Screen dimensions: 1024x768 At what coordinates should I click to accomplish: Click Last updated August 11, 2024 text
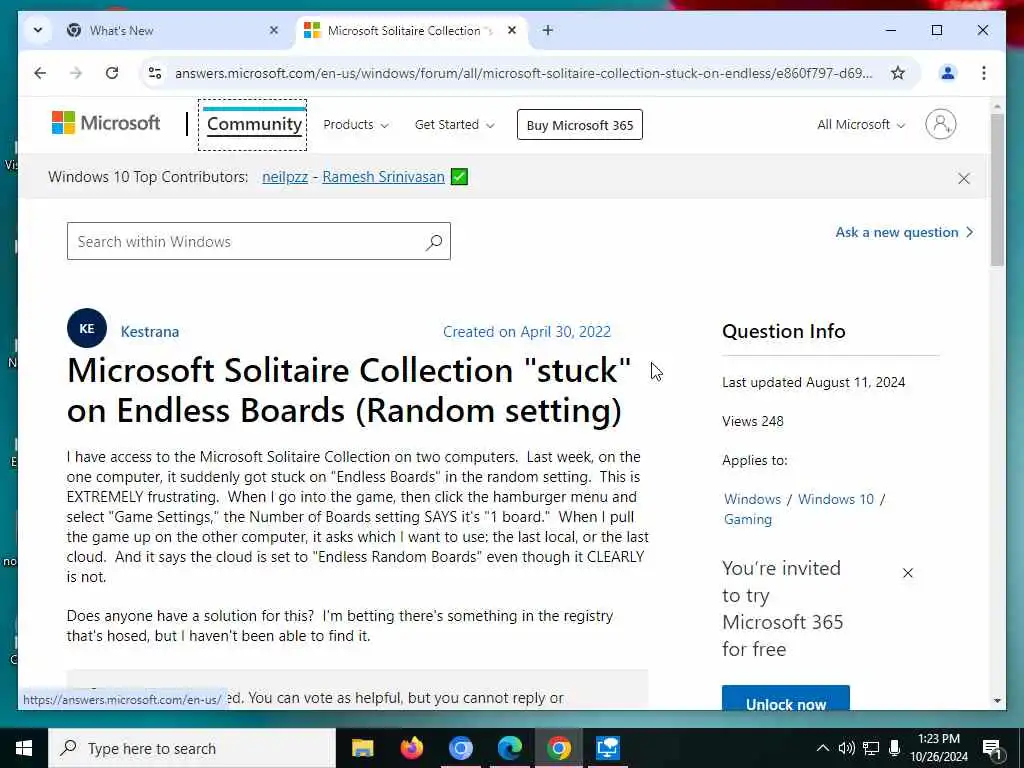(814, 382)
